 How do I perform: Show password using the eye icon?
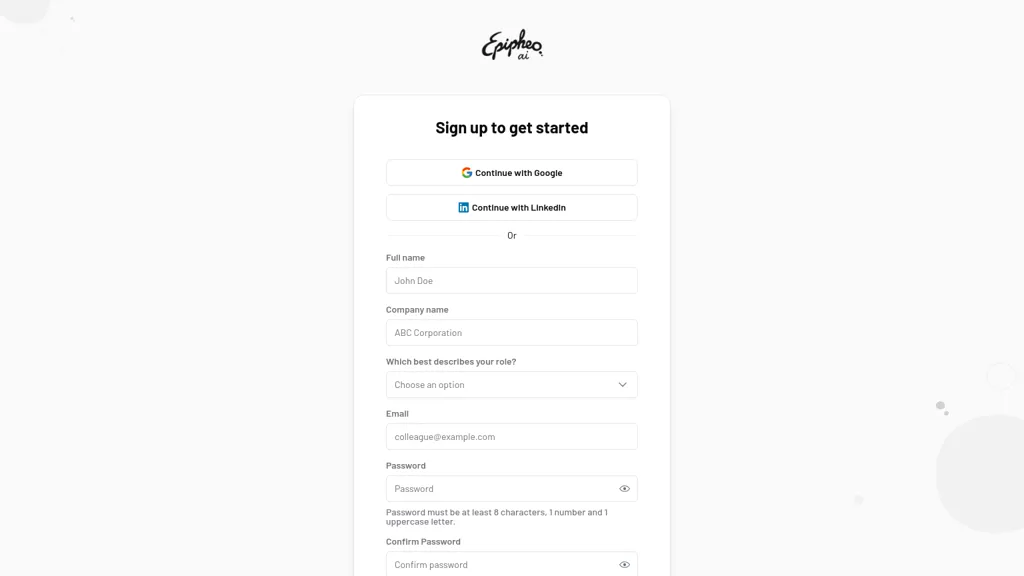(x=624, y=489)
